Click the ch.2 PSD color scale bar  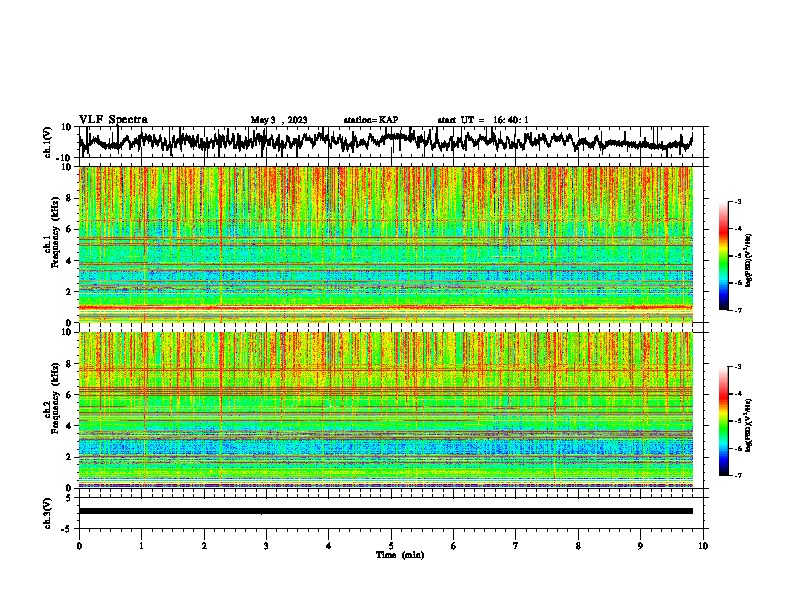(x=723, y=421)
